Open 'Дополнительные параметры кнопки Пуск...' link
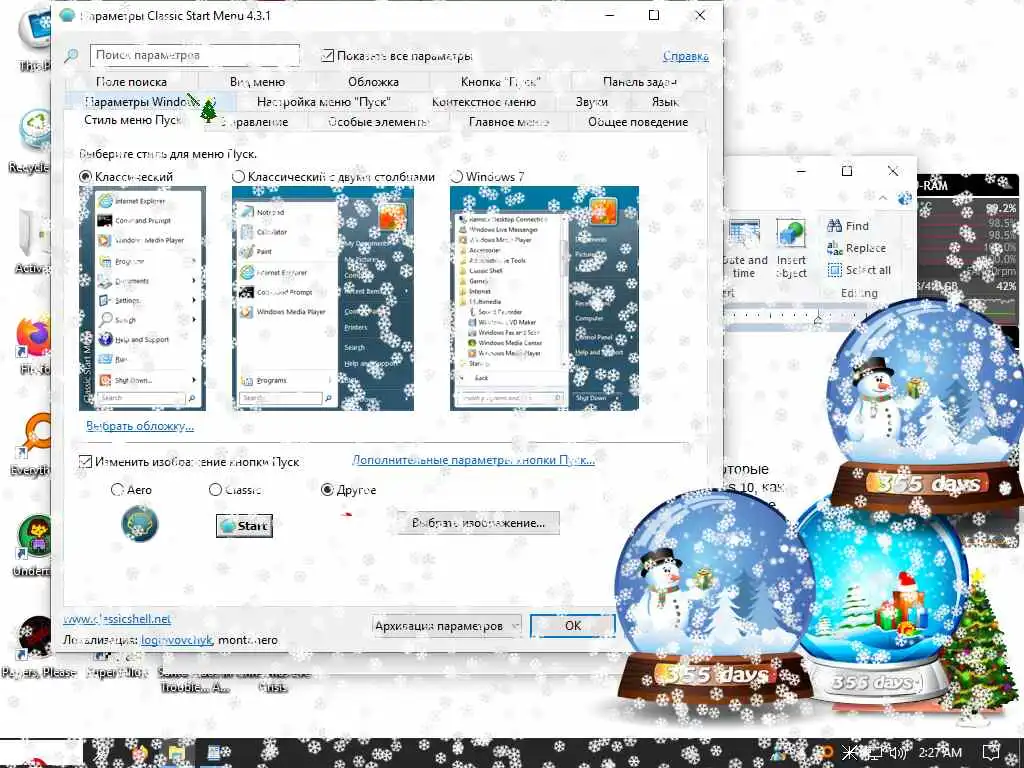1024x768 pixels. coord(473,460)
